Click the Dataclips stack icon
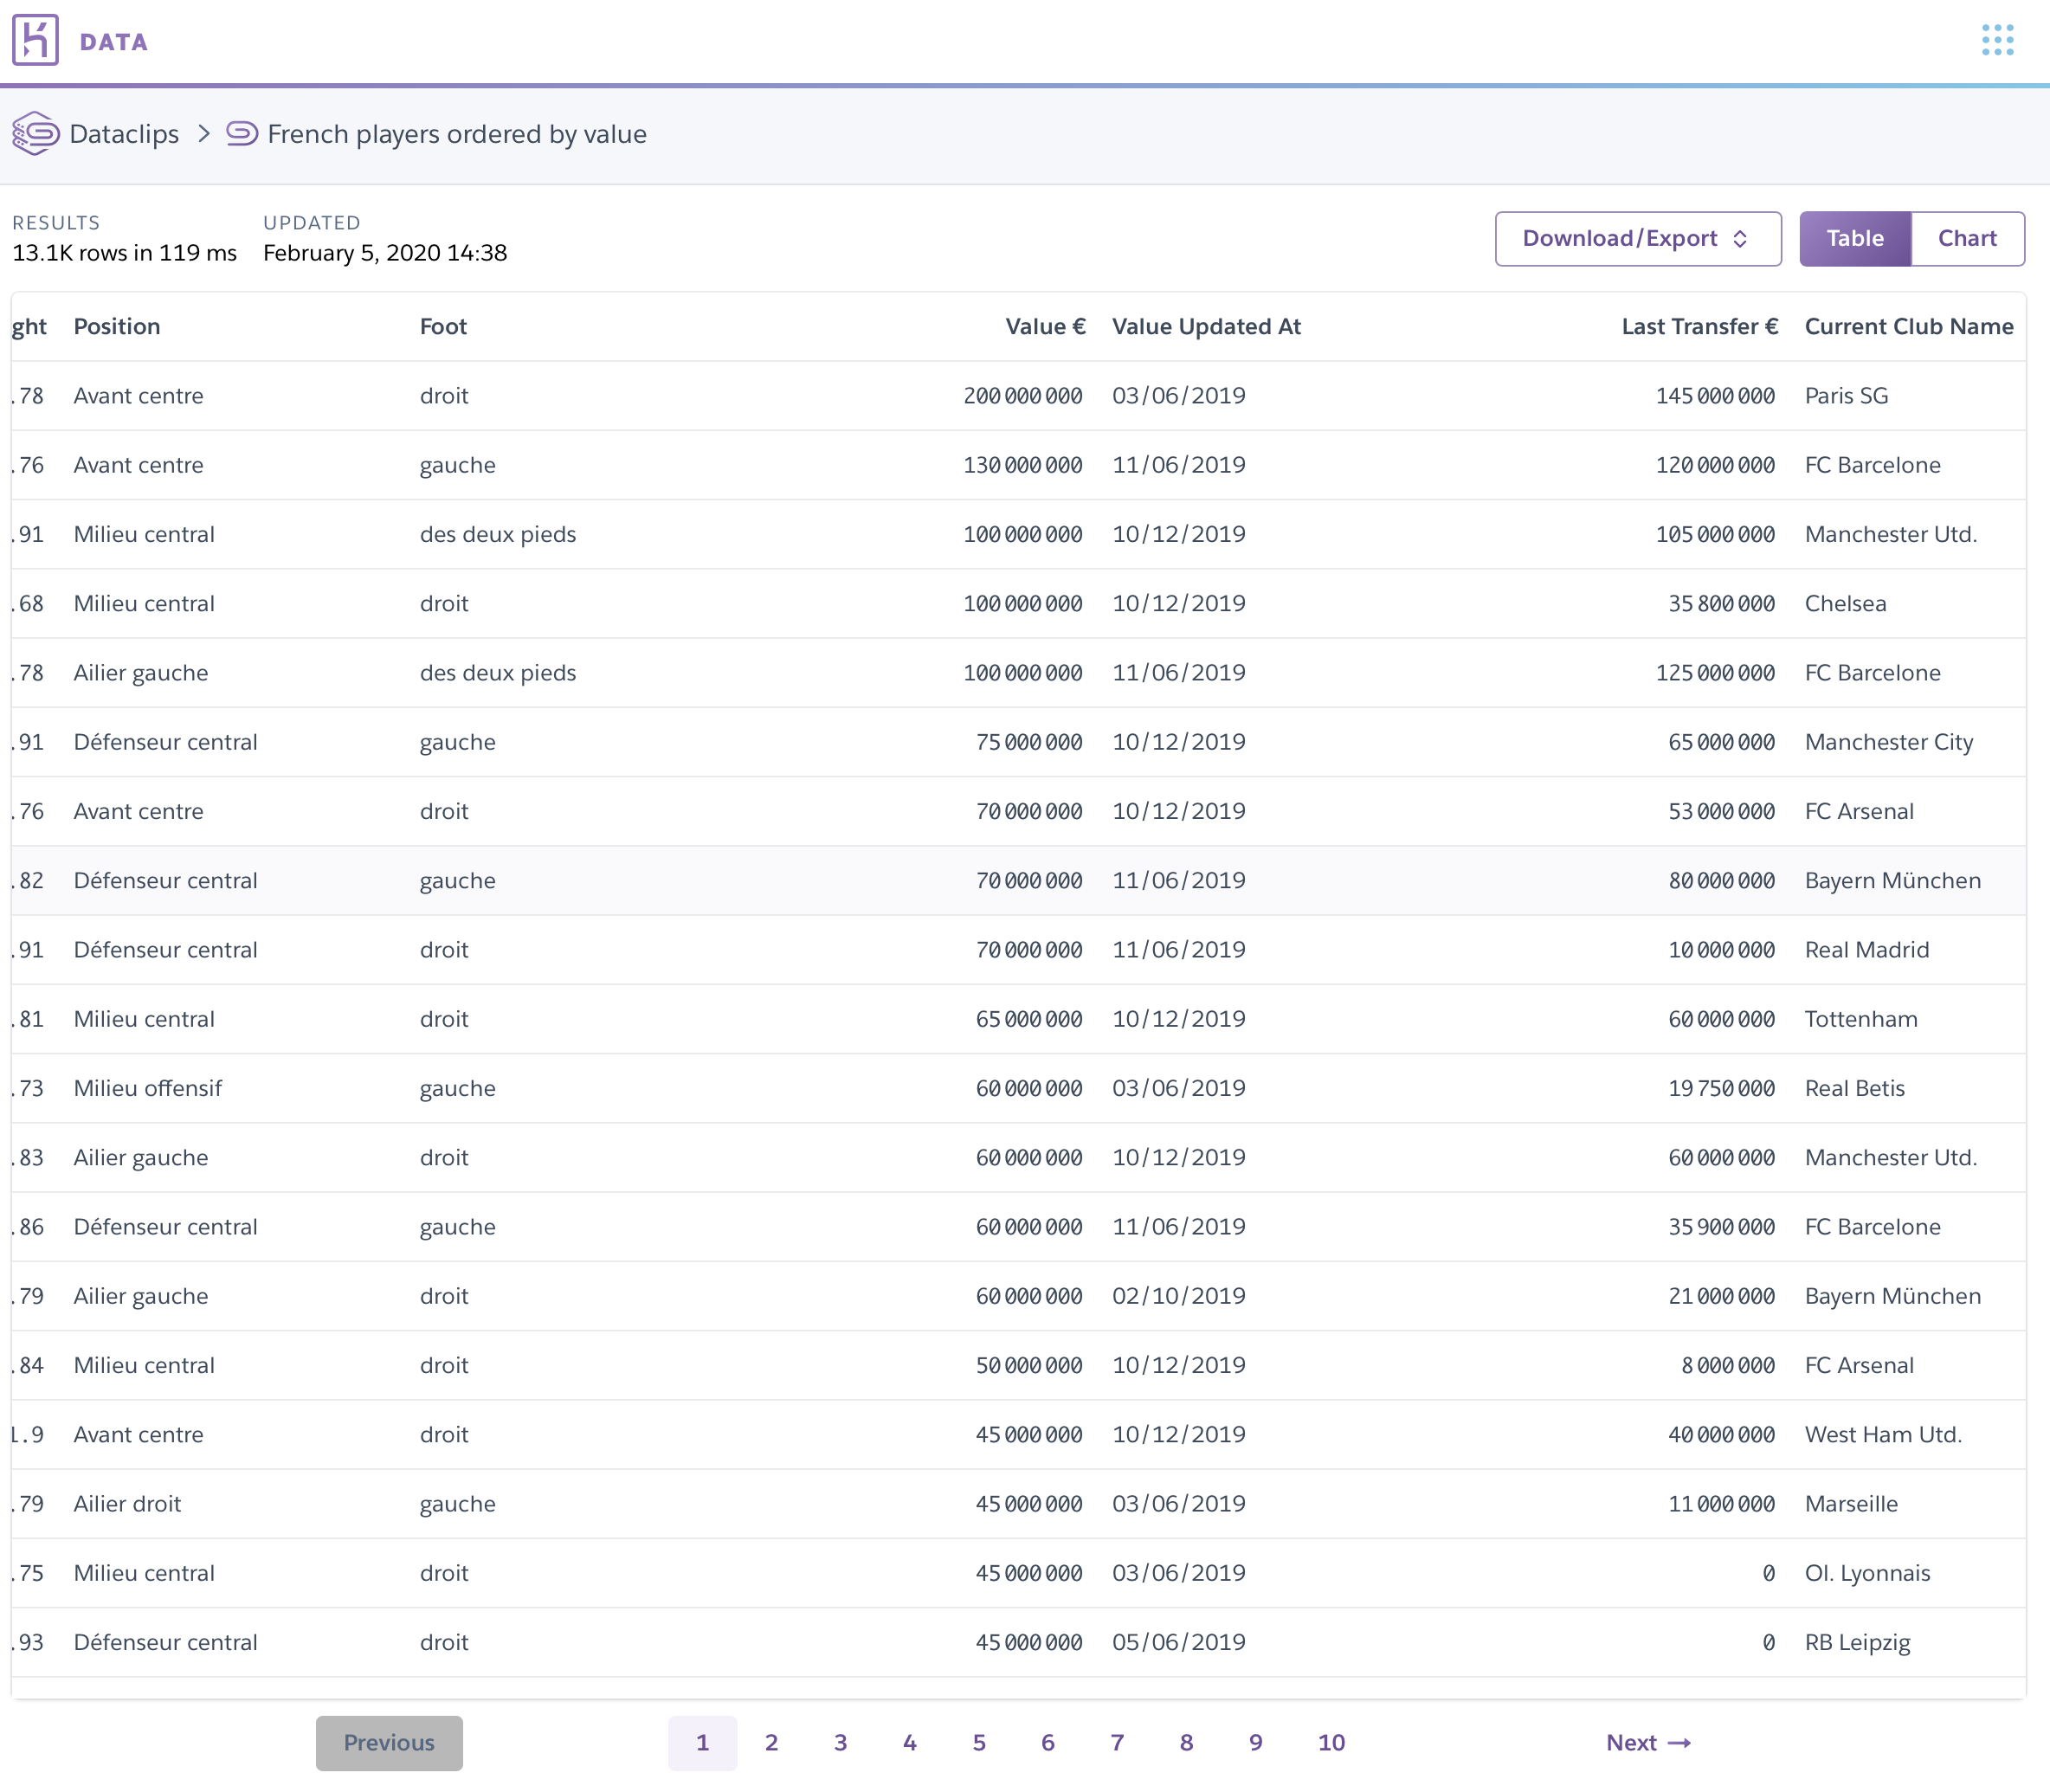Viewport: 2050px width, 1792px height. [36, 134]
